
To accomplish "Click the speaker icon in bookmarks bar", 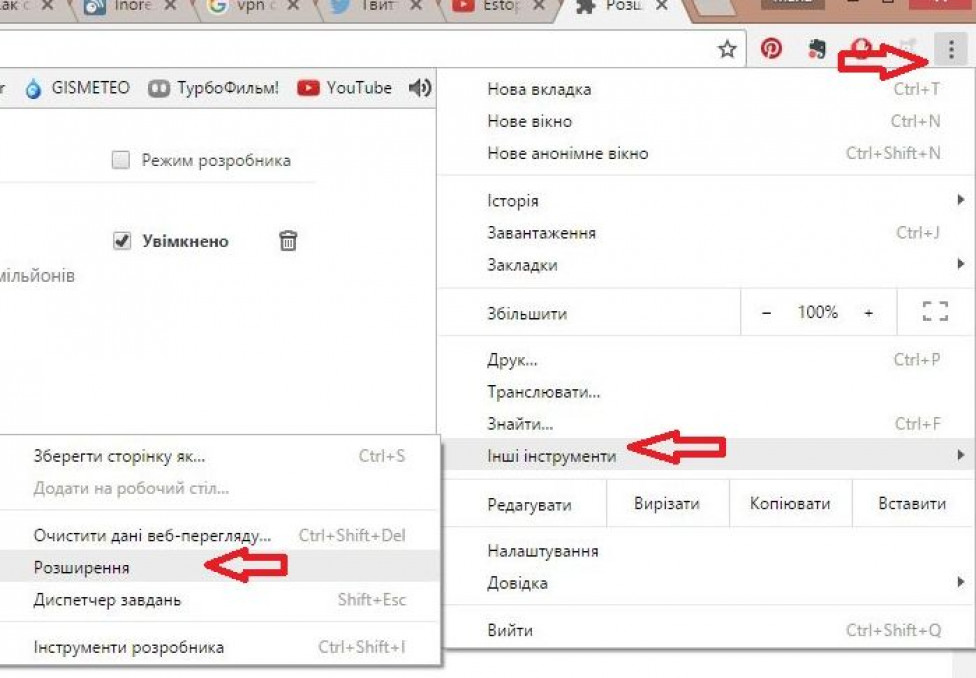I will tap(420, 88).
